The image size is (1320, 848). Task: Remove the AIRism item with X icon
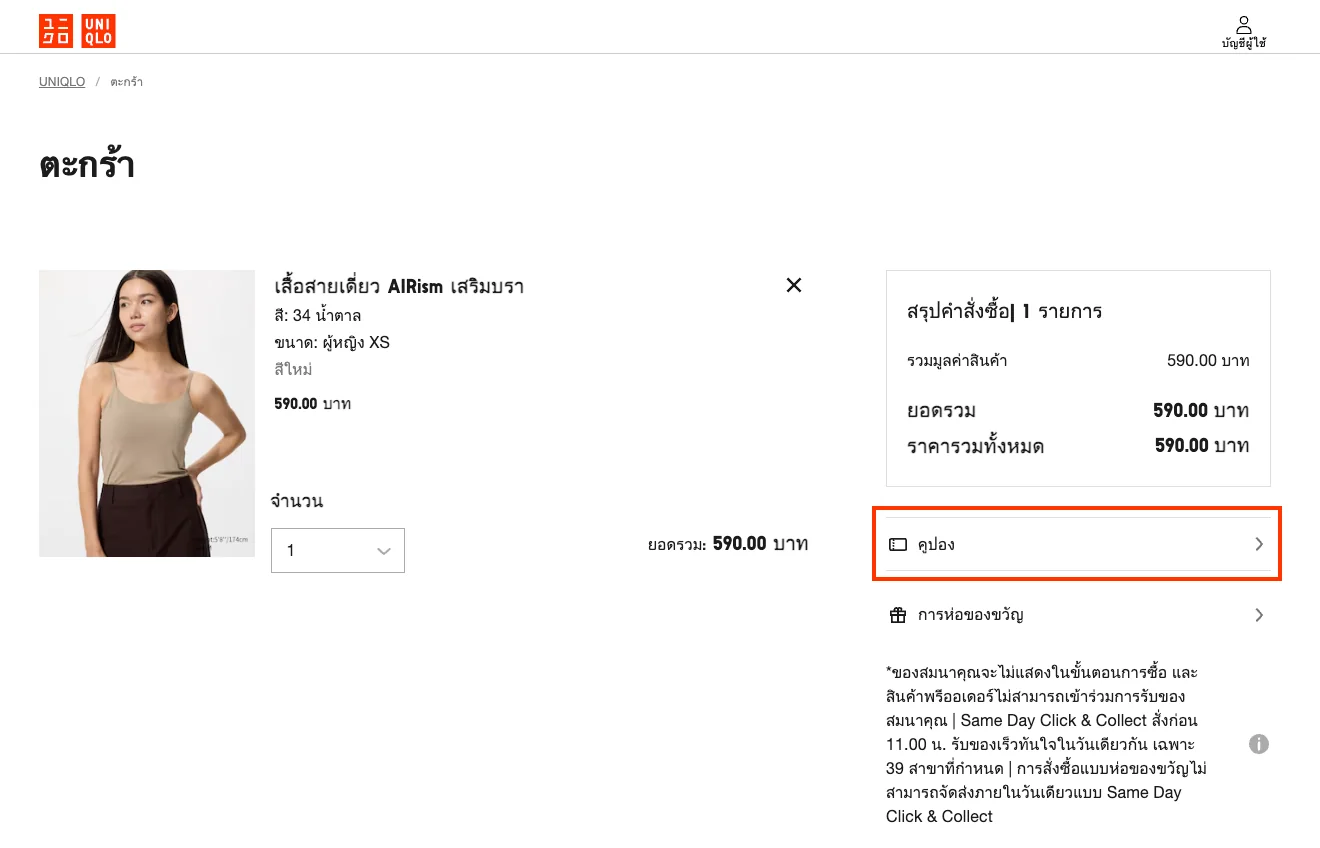click(794, 285)
